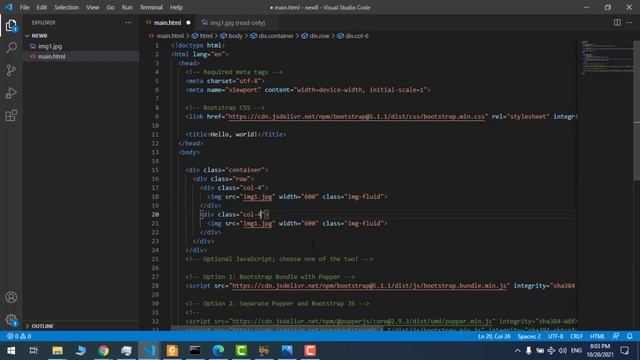This screenshot has width=640, height=360.
Task: Click CRLF end of line selector
Action: click(576, 336)
